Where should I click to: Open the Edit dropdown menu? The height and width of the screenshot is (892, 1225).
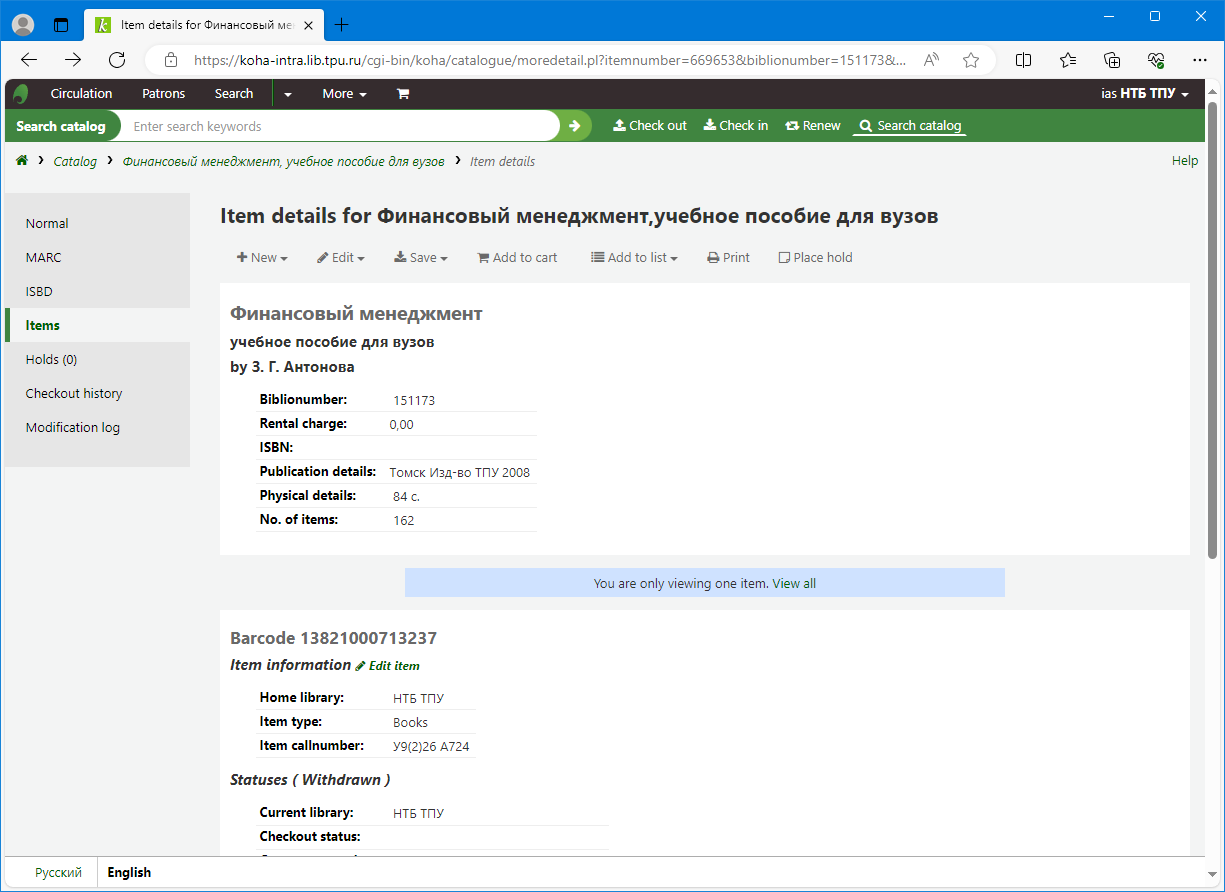[341, 258]
